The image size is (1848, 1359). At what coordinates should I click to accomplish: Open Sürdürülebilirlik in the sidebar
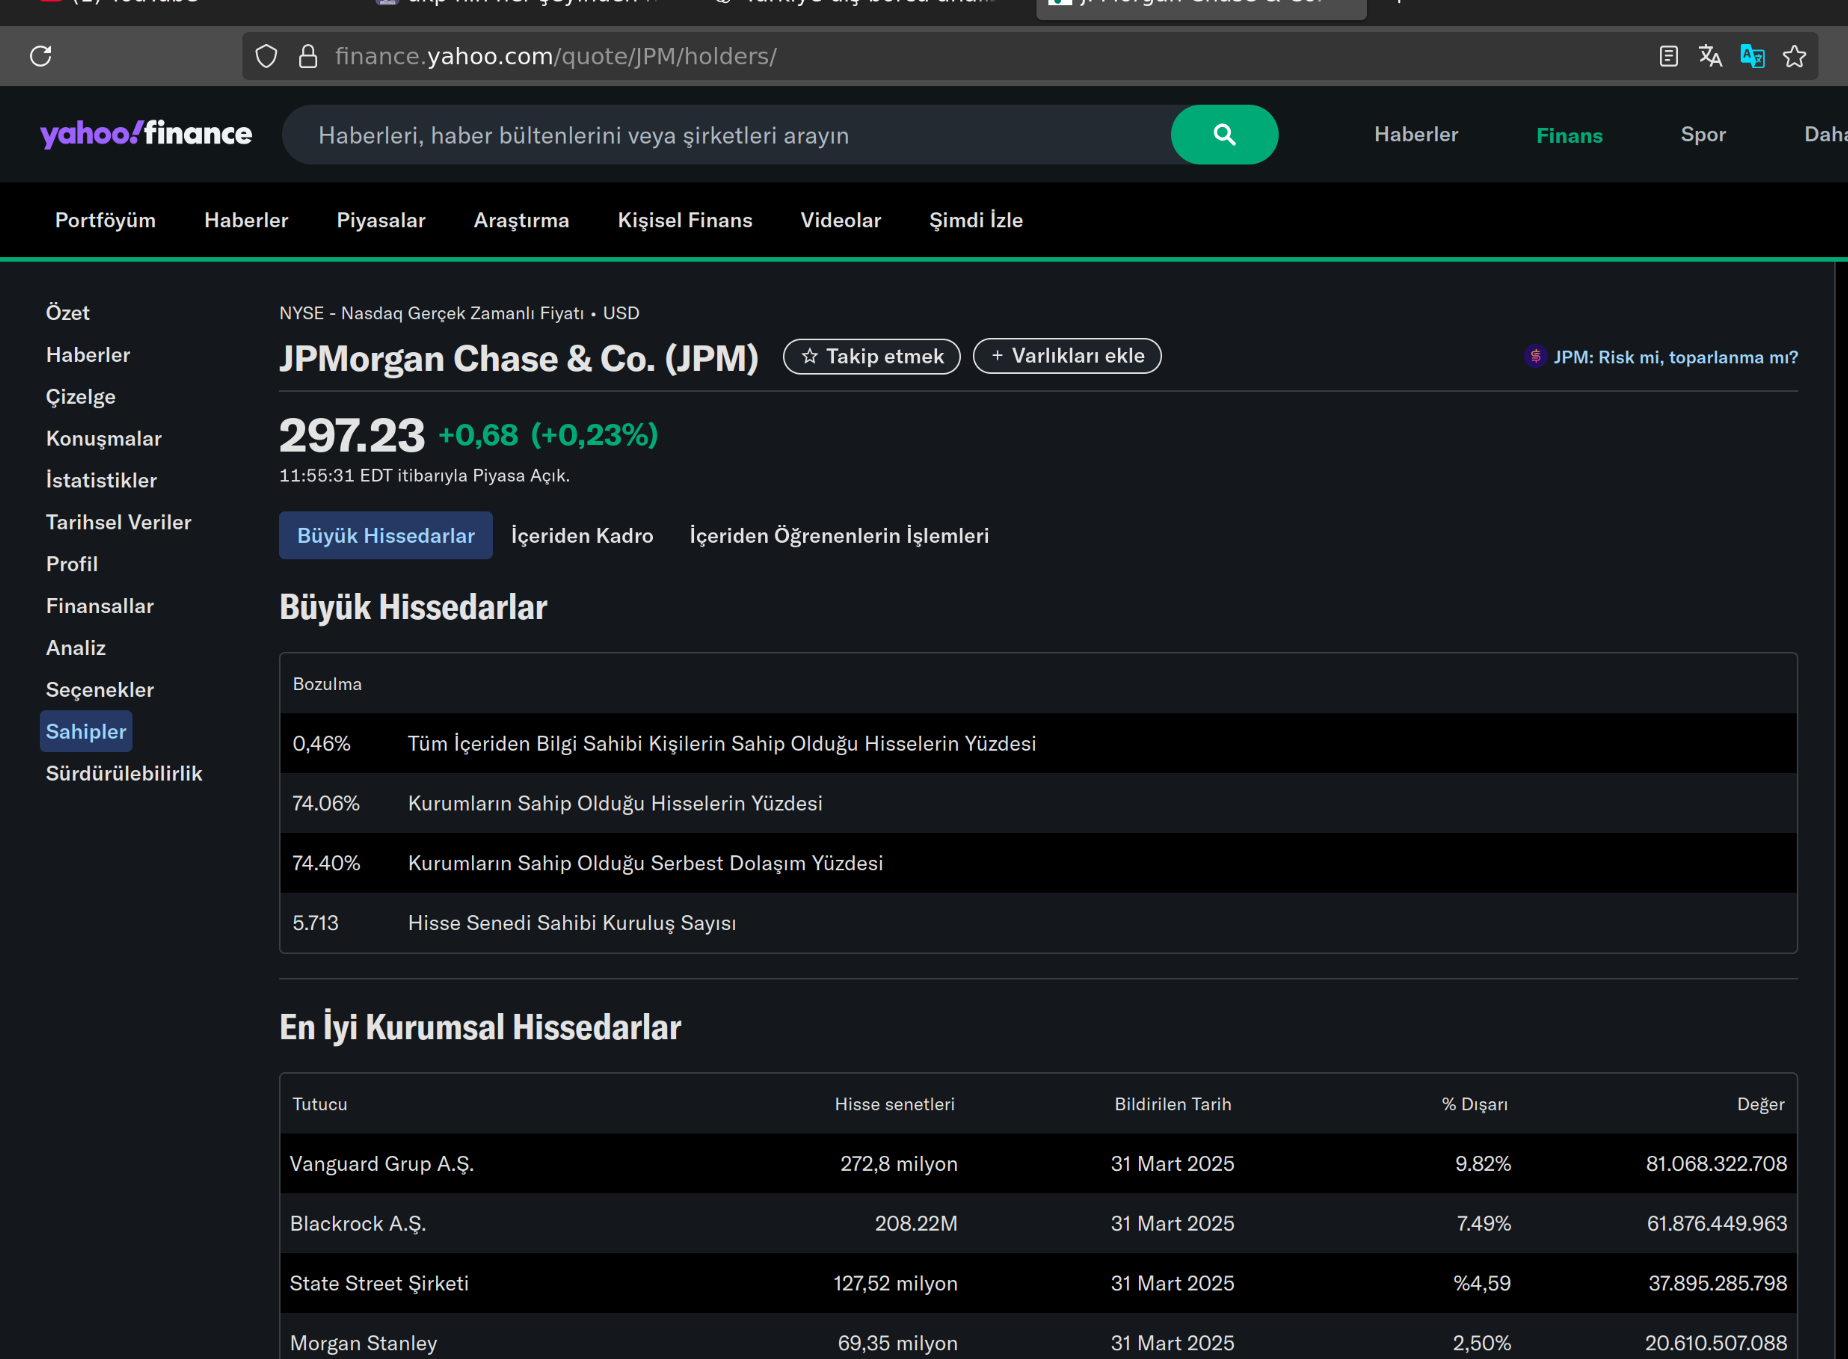click(x=124, y=774)
